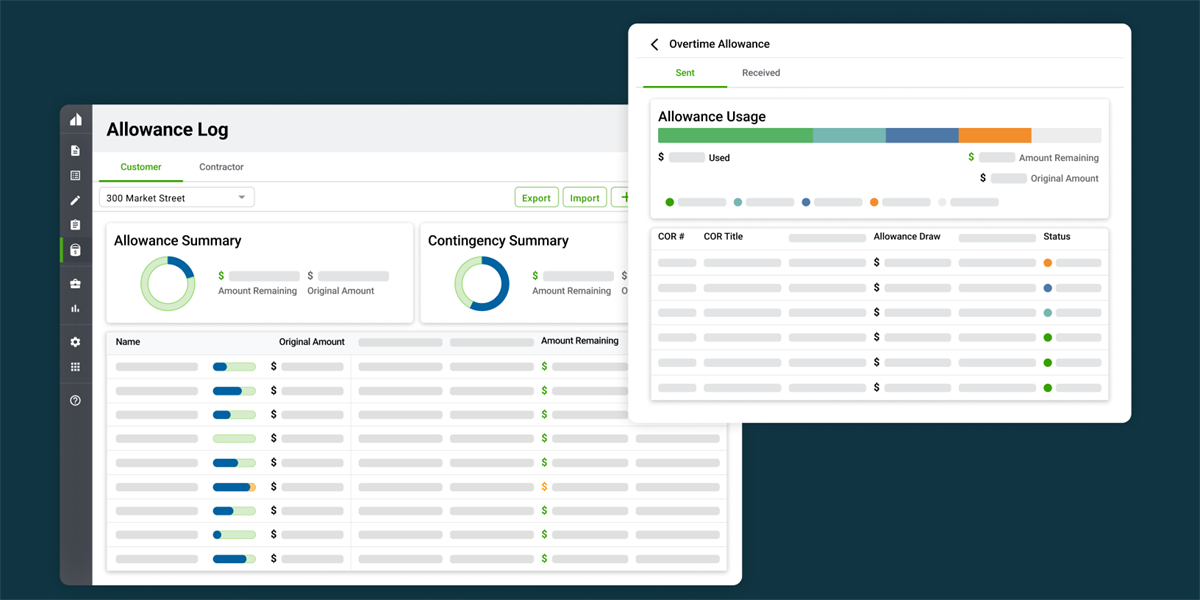Go back from Overtime Allowance panel
The width and height of the screenshot is (1200, 600).
[655, 45]
